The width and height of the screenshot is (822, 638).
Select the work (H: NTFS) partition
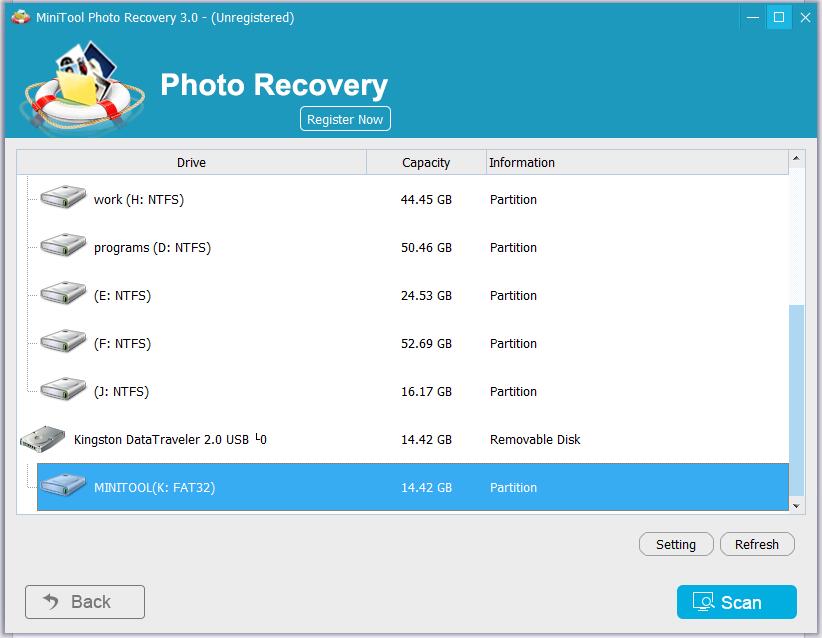point(403,199)
